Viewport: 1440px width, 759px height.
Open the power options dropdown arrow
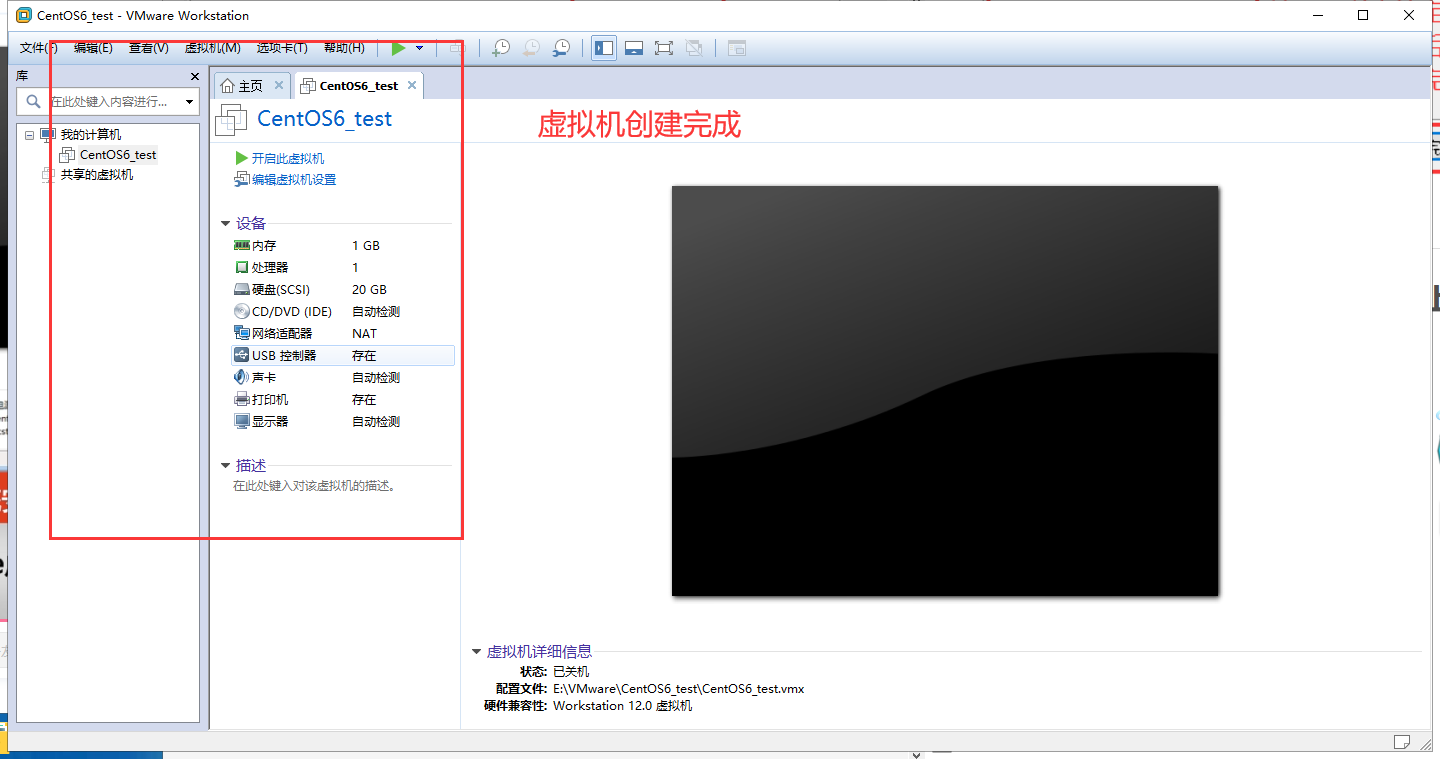(x=419, y=48)
